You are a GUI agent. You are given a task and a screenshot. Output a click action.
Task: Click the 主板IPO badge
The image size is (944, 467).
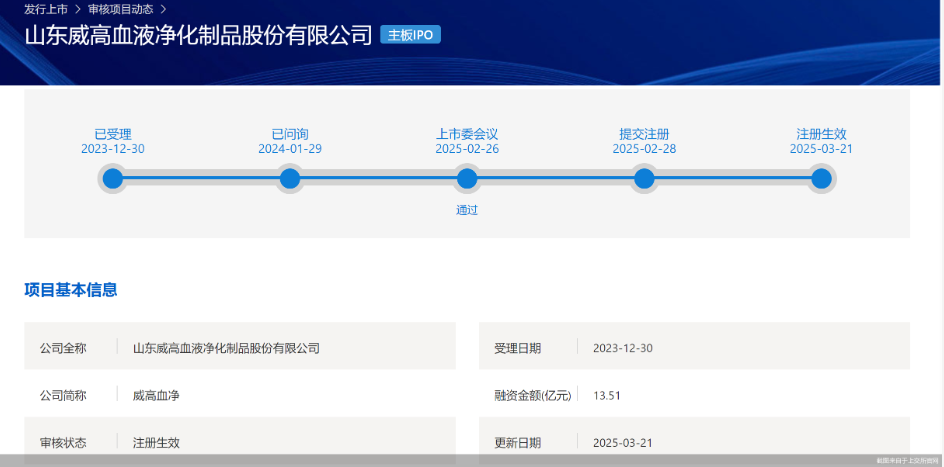pos(411,35)
